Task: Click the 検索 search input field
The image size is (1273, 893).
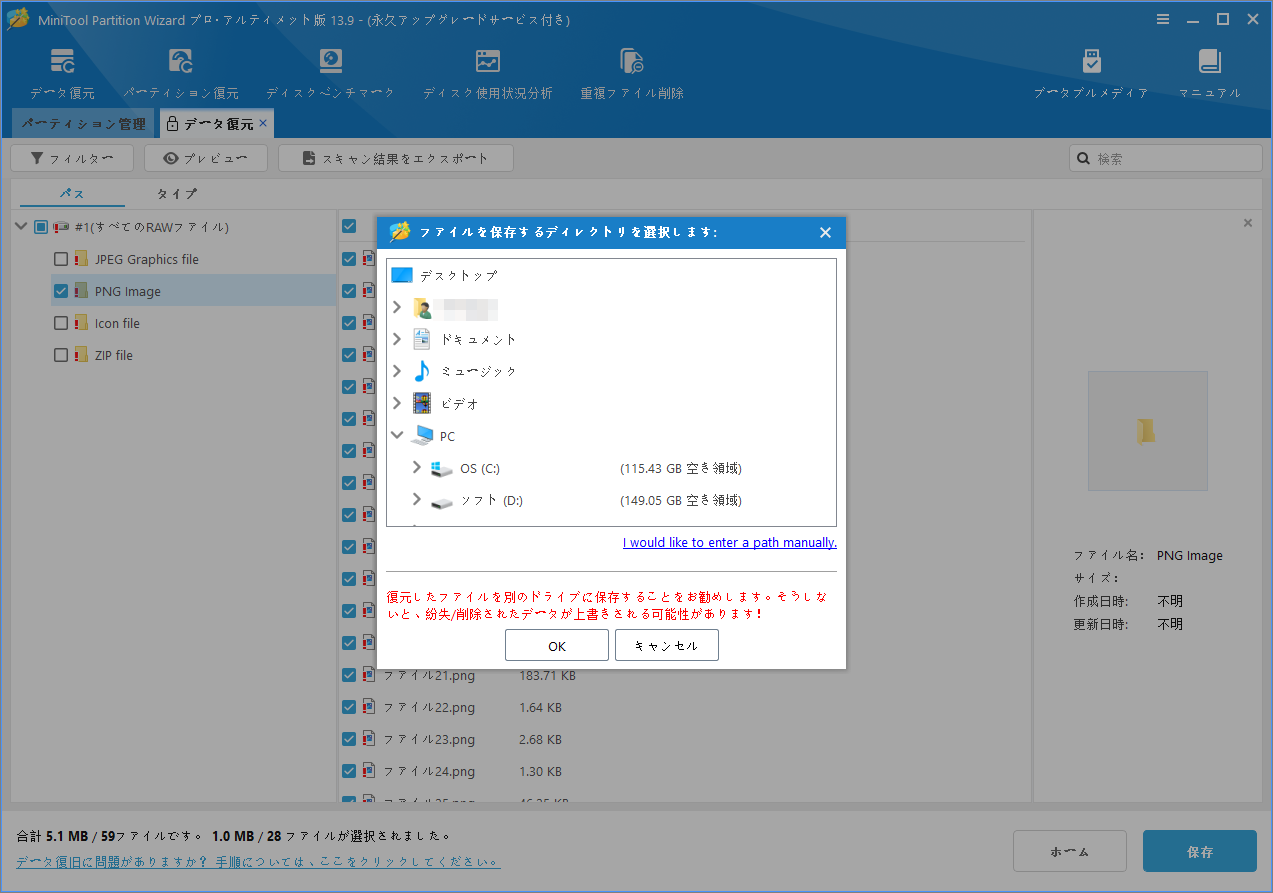Action: (1165, 158)
